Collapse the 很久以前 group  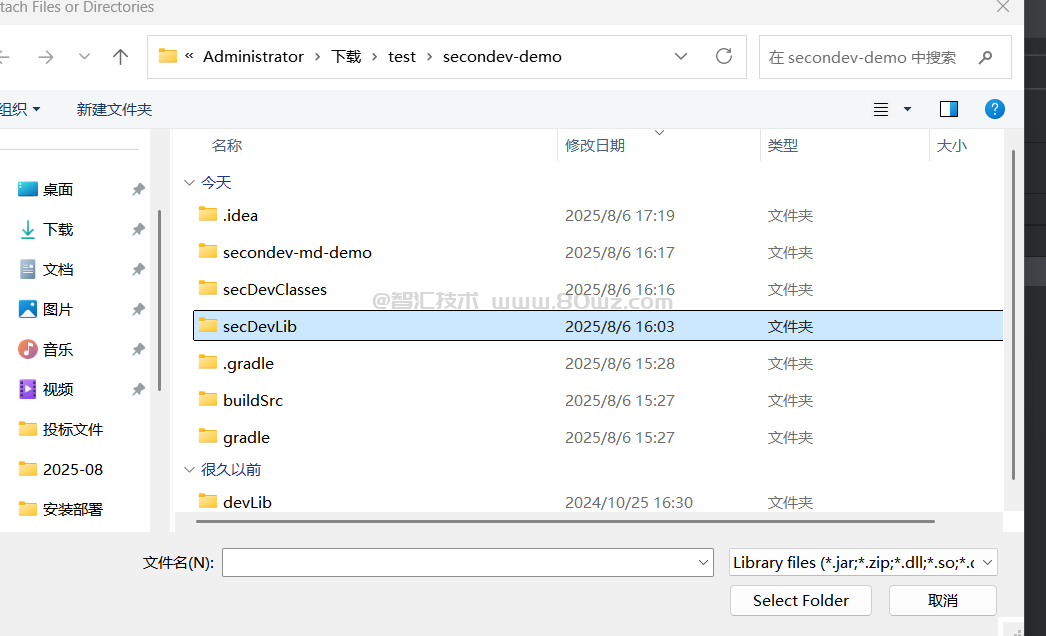pyautogui.click(x=189, y=469)
